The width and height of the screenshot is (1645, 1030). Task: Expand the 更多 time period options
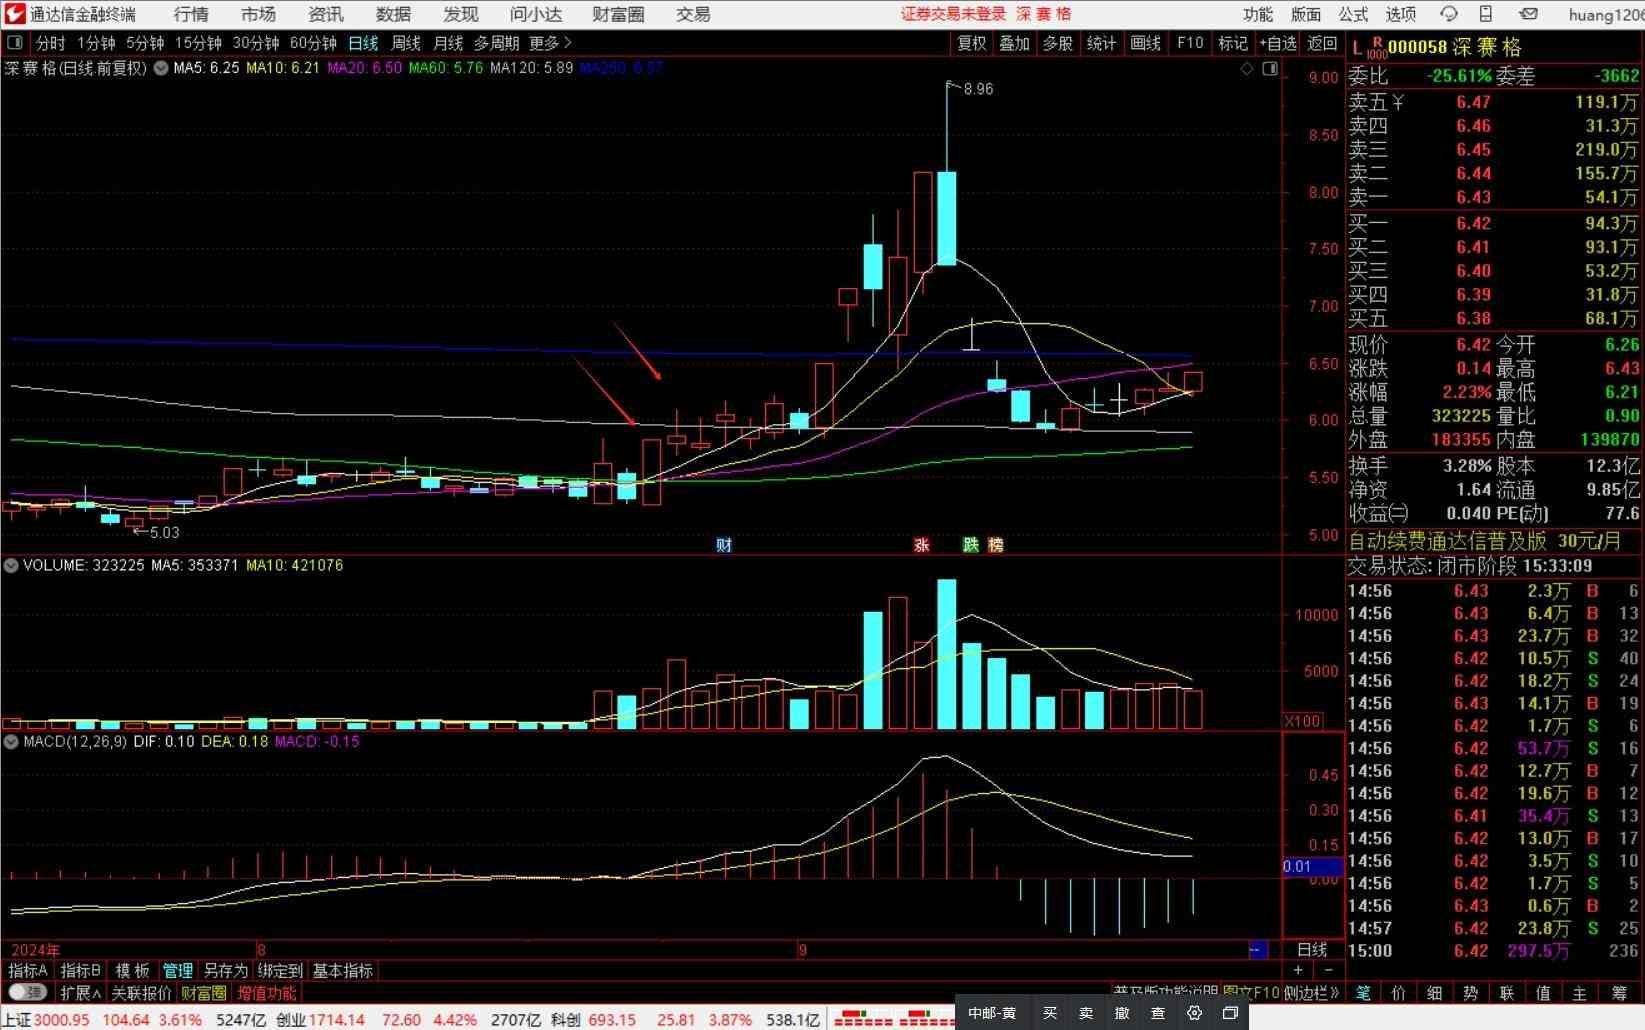click(x=550, y=43)
